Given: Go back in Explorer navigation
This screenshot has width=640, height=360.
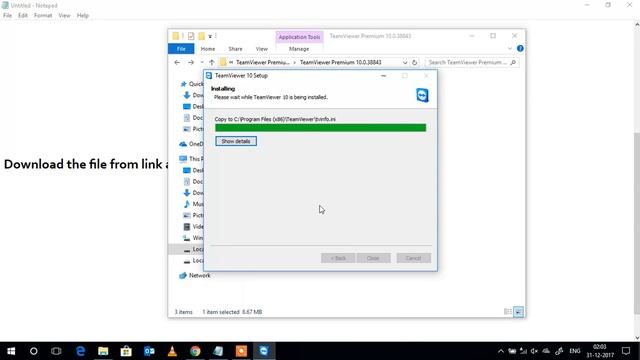Looking at the screenshot, I should (177, 62).
